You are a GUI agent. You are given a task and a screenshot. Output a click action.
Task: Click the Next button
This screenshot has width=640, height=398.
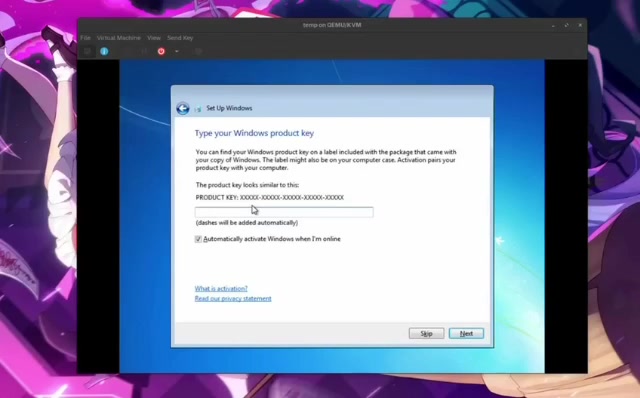tap(466, 334)
